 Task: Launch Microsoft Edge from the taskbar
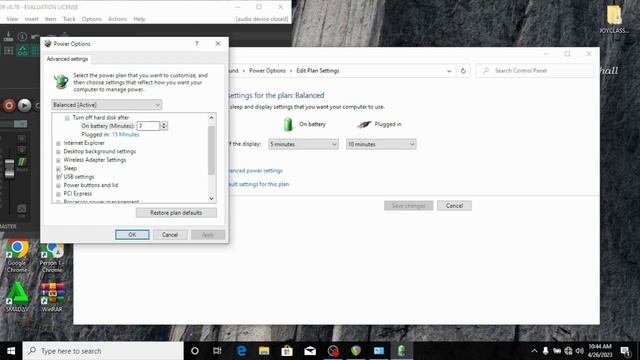(241, 351)
